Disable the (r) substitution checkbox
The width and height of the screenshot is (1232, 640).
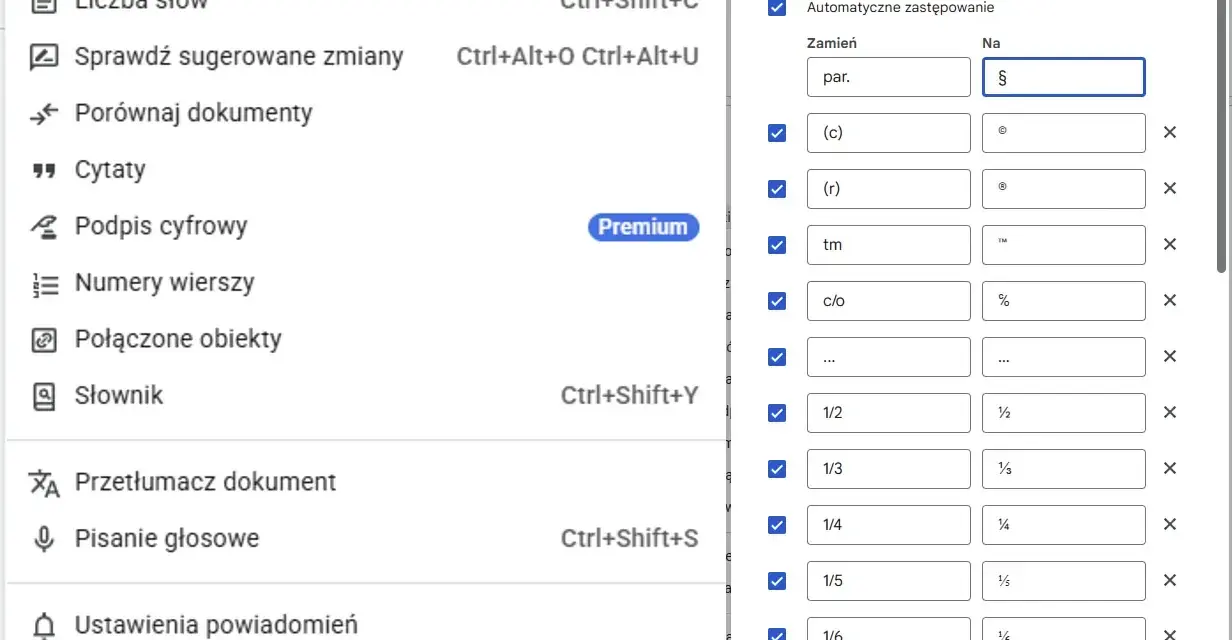[x=777, y=188]
